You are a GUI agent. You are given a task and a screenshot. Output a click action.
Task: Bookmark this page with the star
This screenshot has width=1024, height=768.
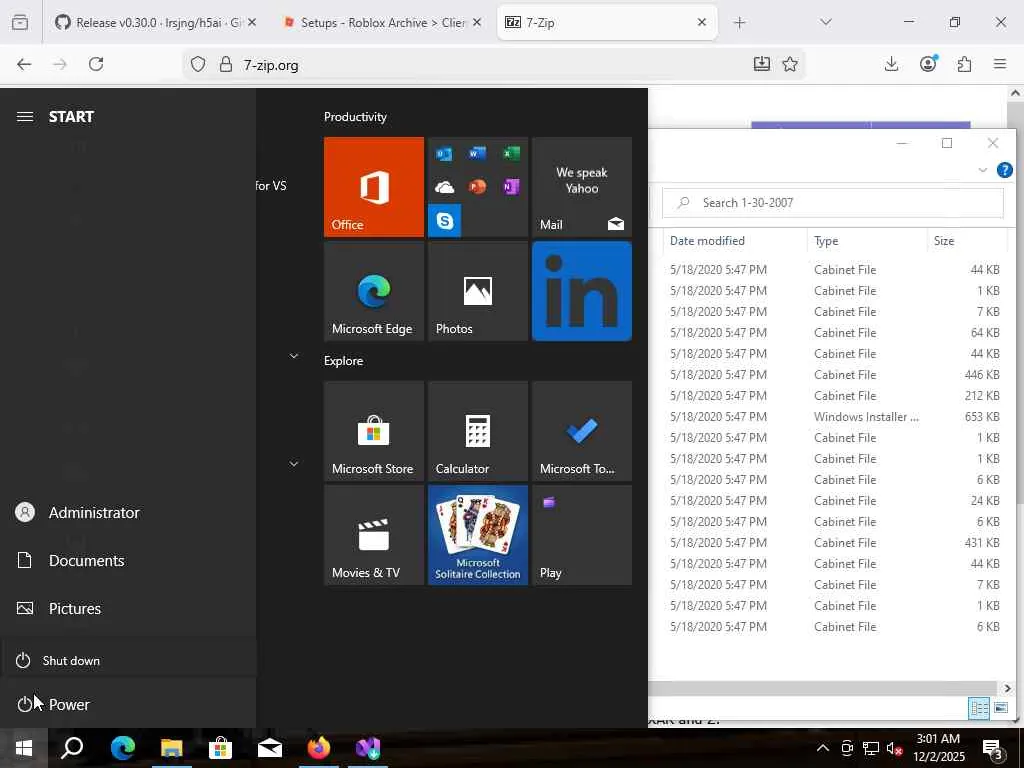pos(790,64)
